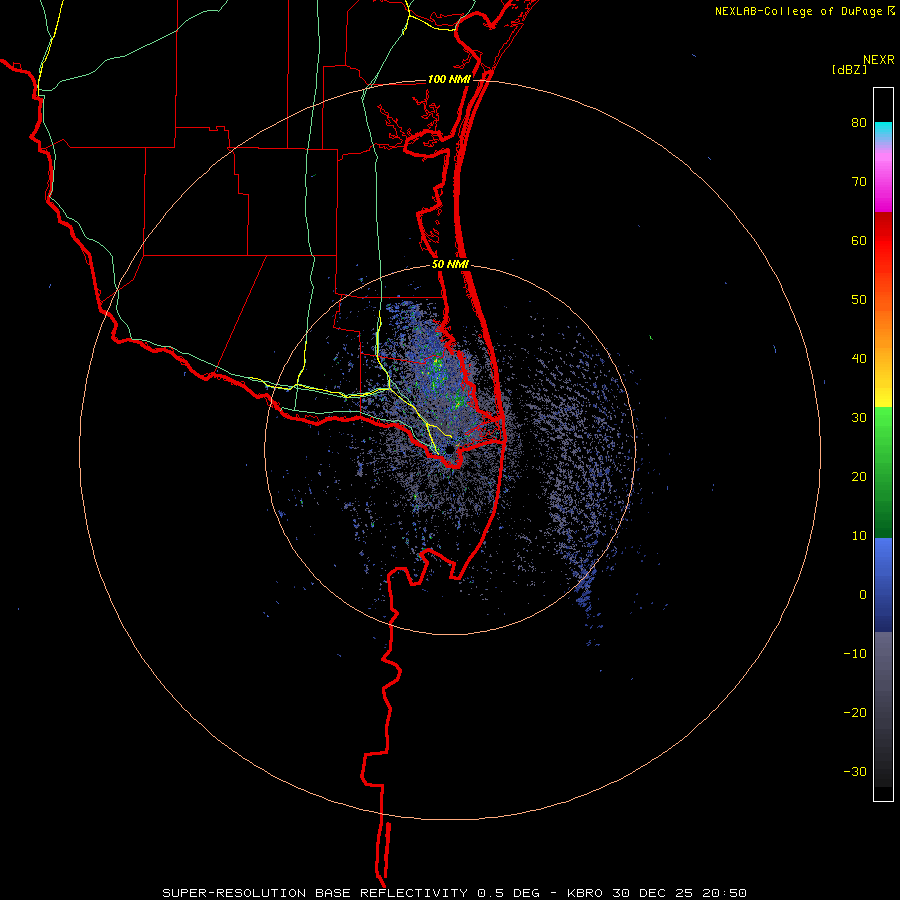Click the NEXLAB-College of DuPage credit text
The width and height of the screenshot is (900, 900).
(x=798, y=11)
